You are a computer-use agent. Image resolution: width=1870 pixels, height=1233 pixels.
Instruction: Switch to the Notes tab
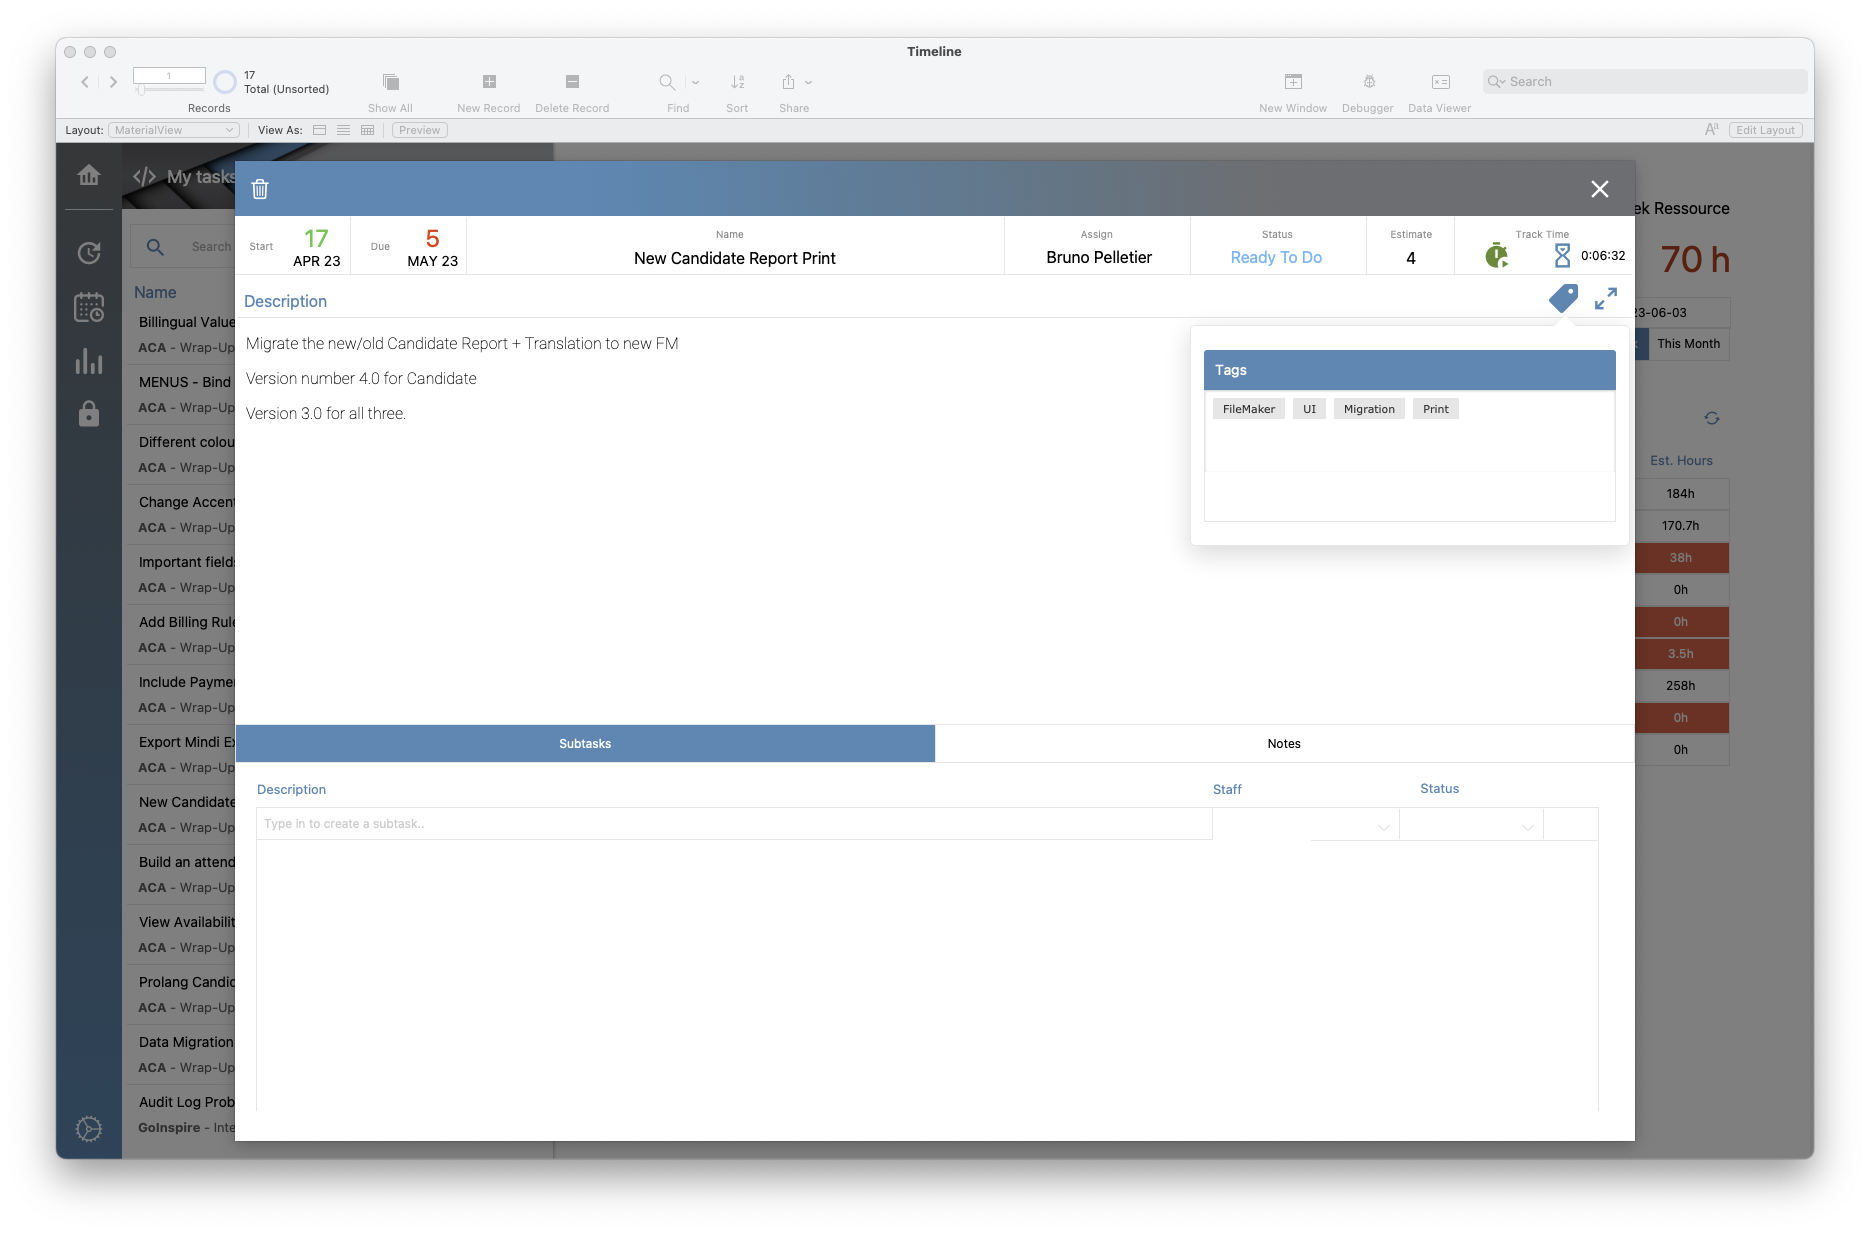coord(1283,743)
